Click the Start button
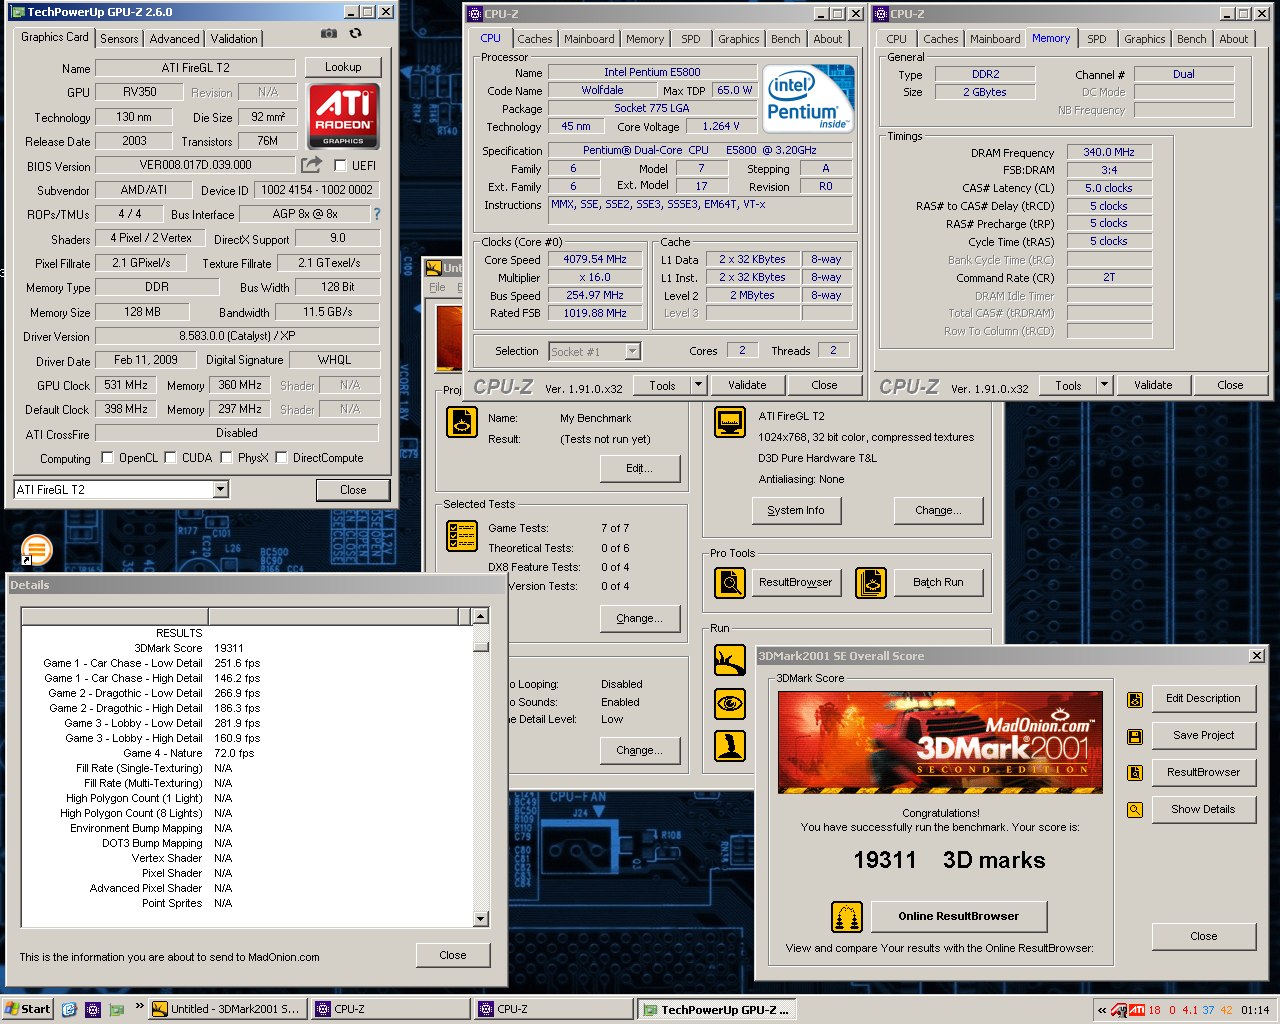 click(28, 1009)
